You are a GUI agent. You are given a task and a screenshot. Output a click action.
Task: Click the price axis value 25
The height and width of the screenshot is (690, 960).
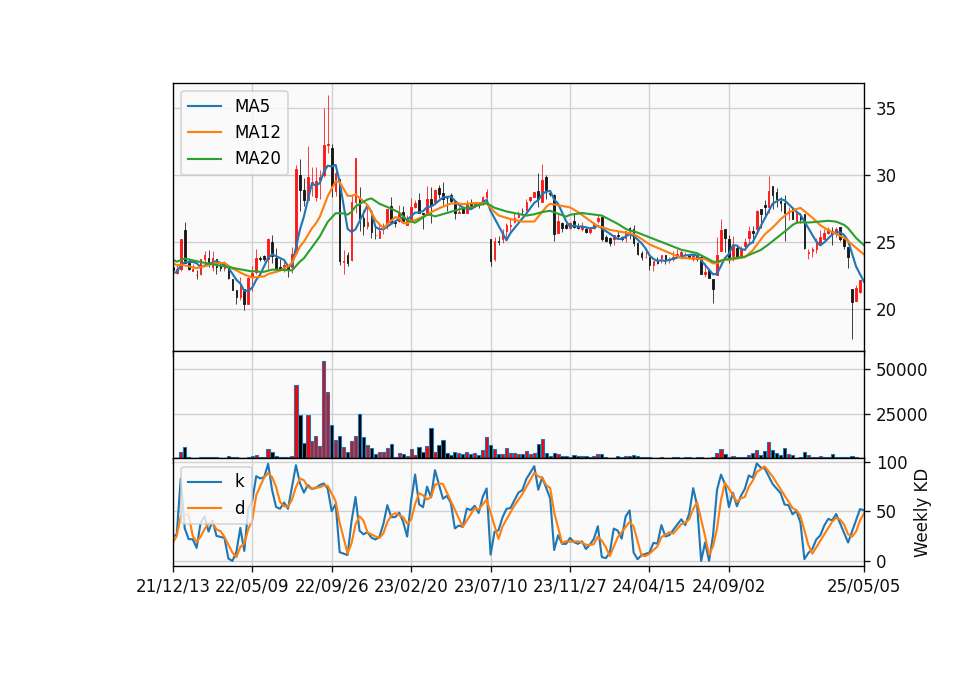pos(885,243)
